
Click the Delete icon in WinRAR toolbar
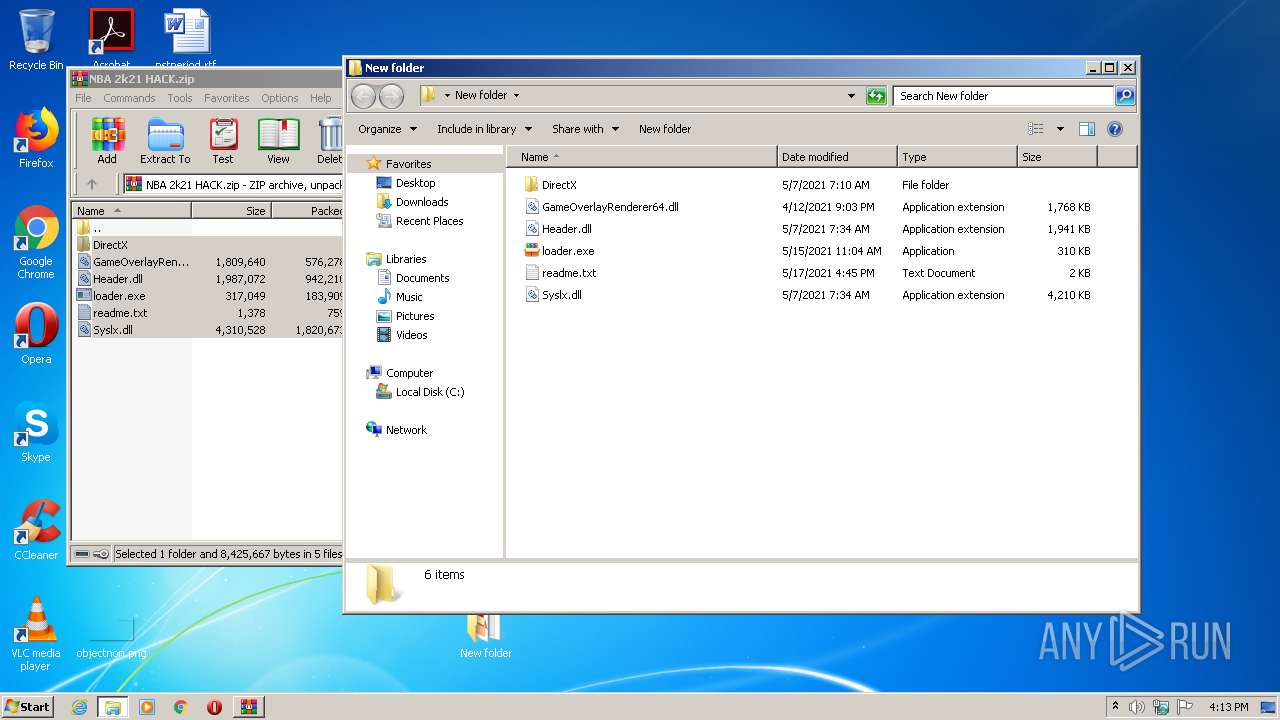click(x=330, y=140)
